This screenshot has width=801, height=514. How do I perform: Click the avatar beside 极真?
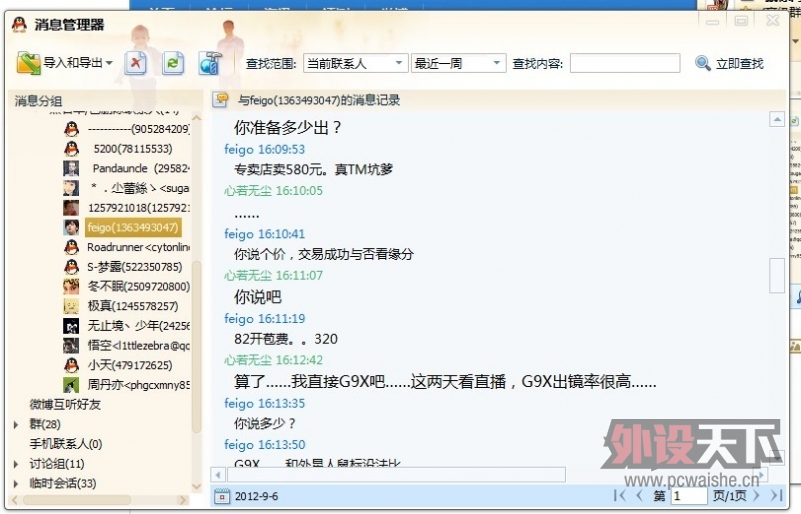pos(71,306)
